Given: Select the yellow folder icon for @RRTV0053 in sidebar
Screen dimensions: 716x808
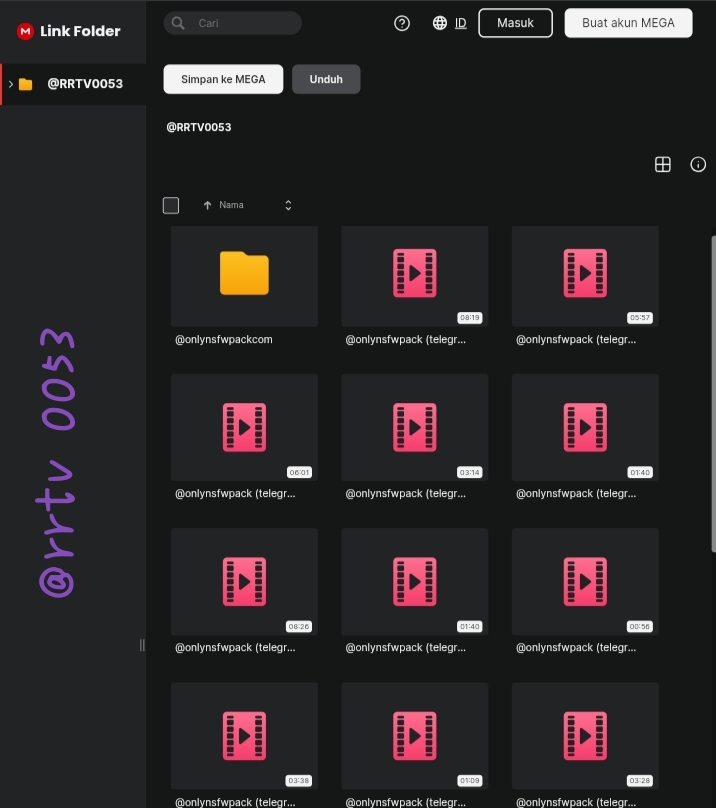Looking at the screenshot, I should pyautogui.click(x=25, y=84).
